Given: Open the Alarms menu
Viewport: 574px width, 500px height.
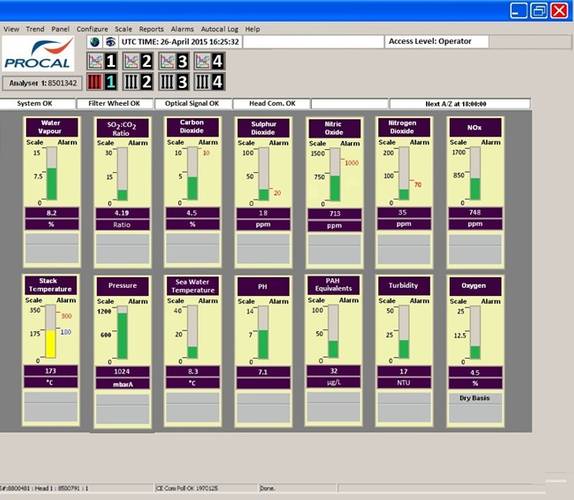Looking at the screenshot, I should [182, 29].
